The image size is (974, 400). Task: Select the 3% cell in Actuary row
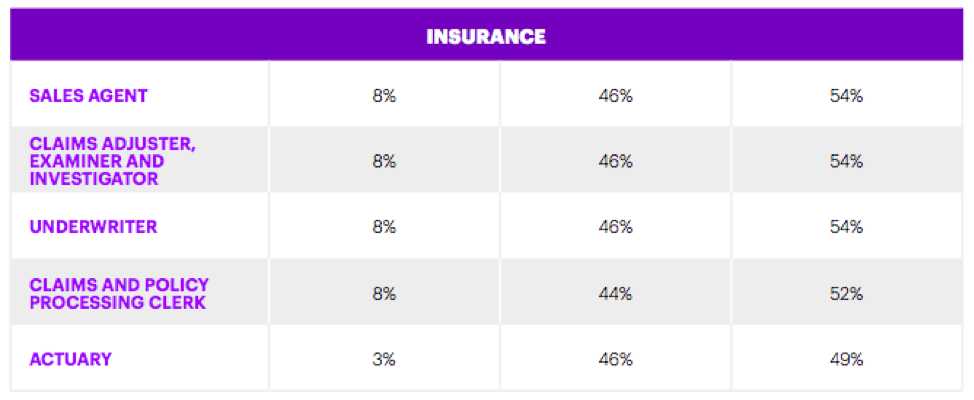pos(384,359)
